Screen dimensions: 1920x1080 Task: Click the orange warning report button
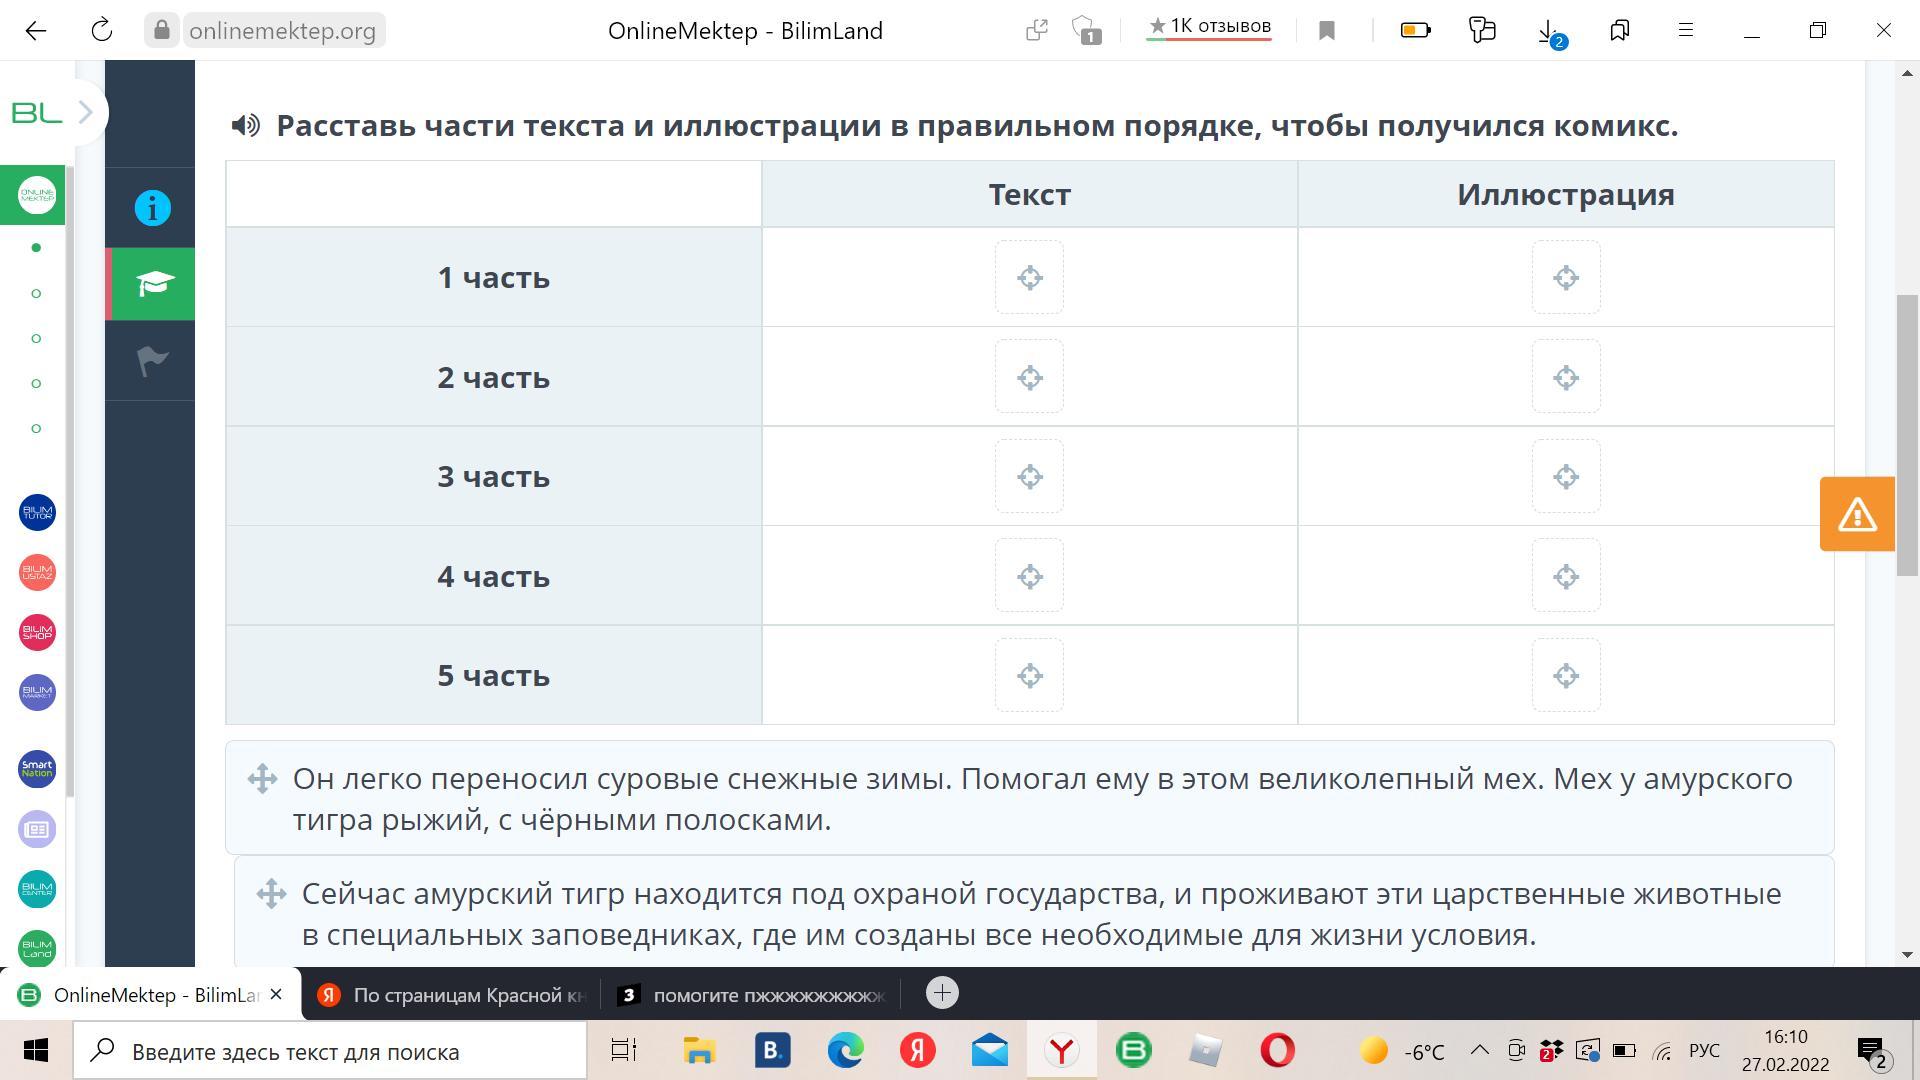pyautogui.click(x=1856, y=514)
